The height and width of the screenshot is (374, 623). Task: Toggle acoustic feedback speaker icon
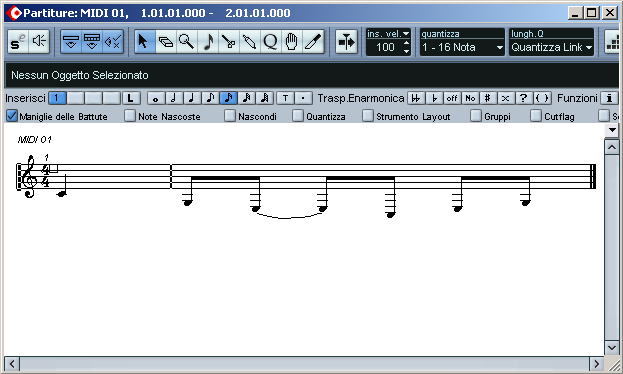click(x=39, y=41)
